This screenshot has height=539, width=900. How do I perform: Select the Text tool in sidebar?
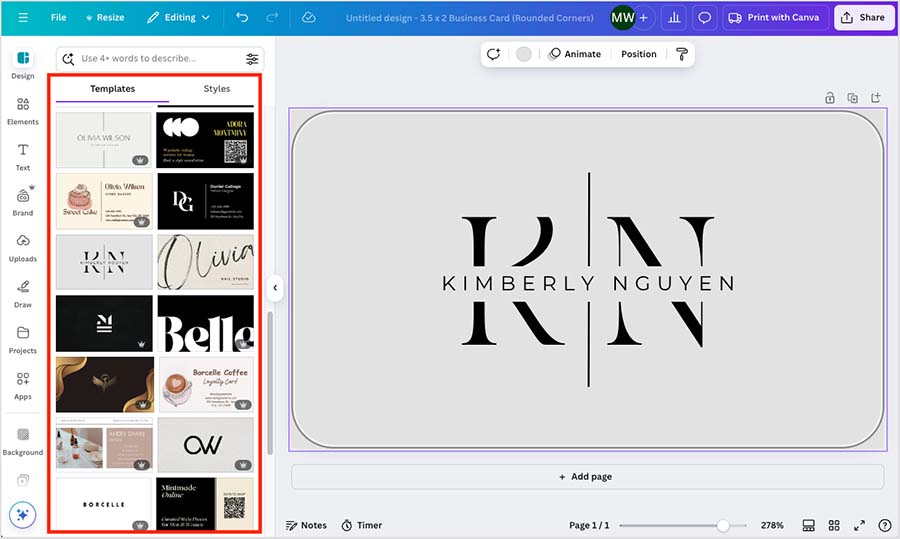point(23,157)
